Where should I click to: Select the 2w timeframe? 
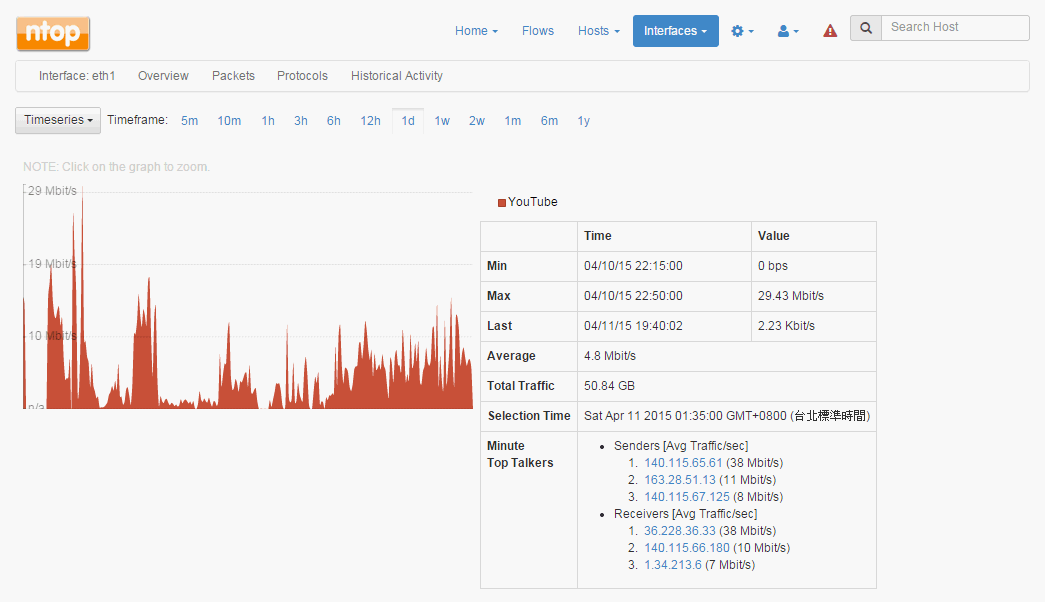[477, 121]
